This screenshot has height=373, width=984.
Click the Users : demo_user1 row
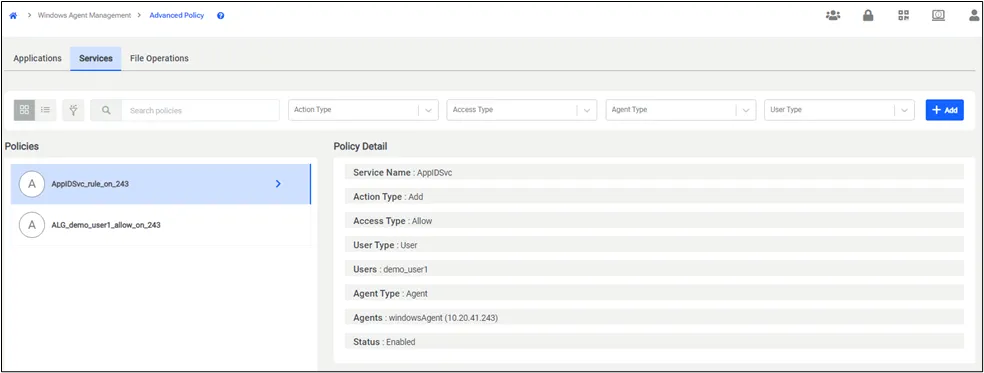[x=655, y=269]
